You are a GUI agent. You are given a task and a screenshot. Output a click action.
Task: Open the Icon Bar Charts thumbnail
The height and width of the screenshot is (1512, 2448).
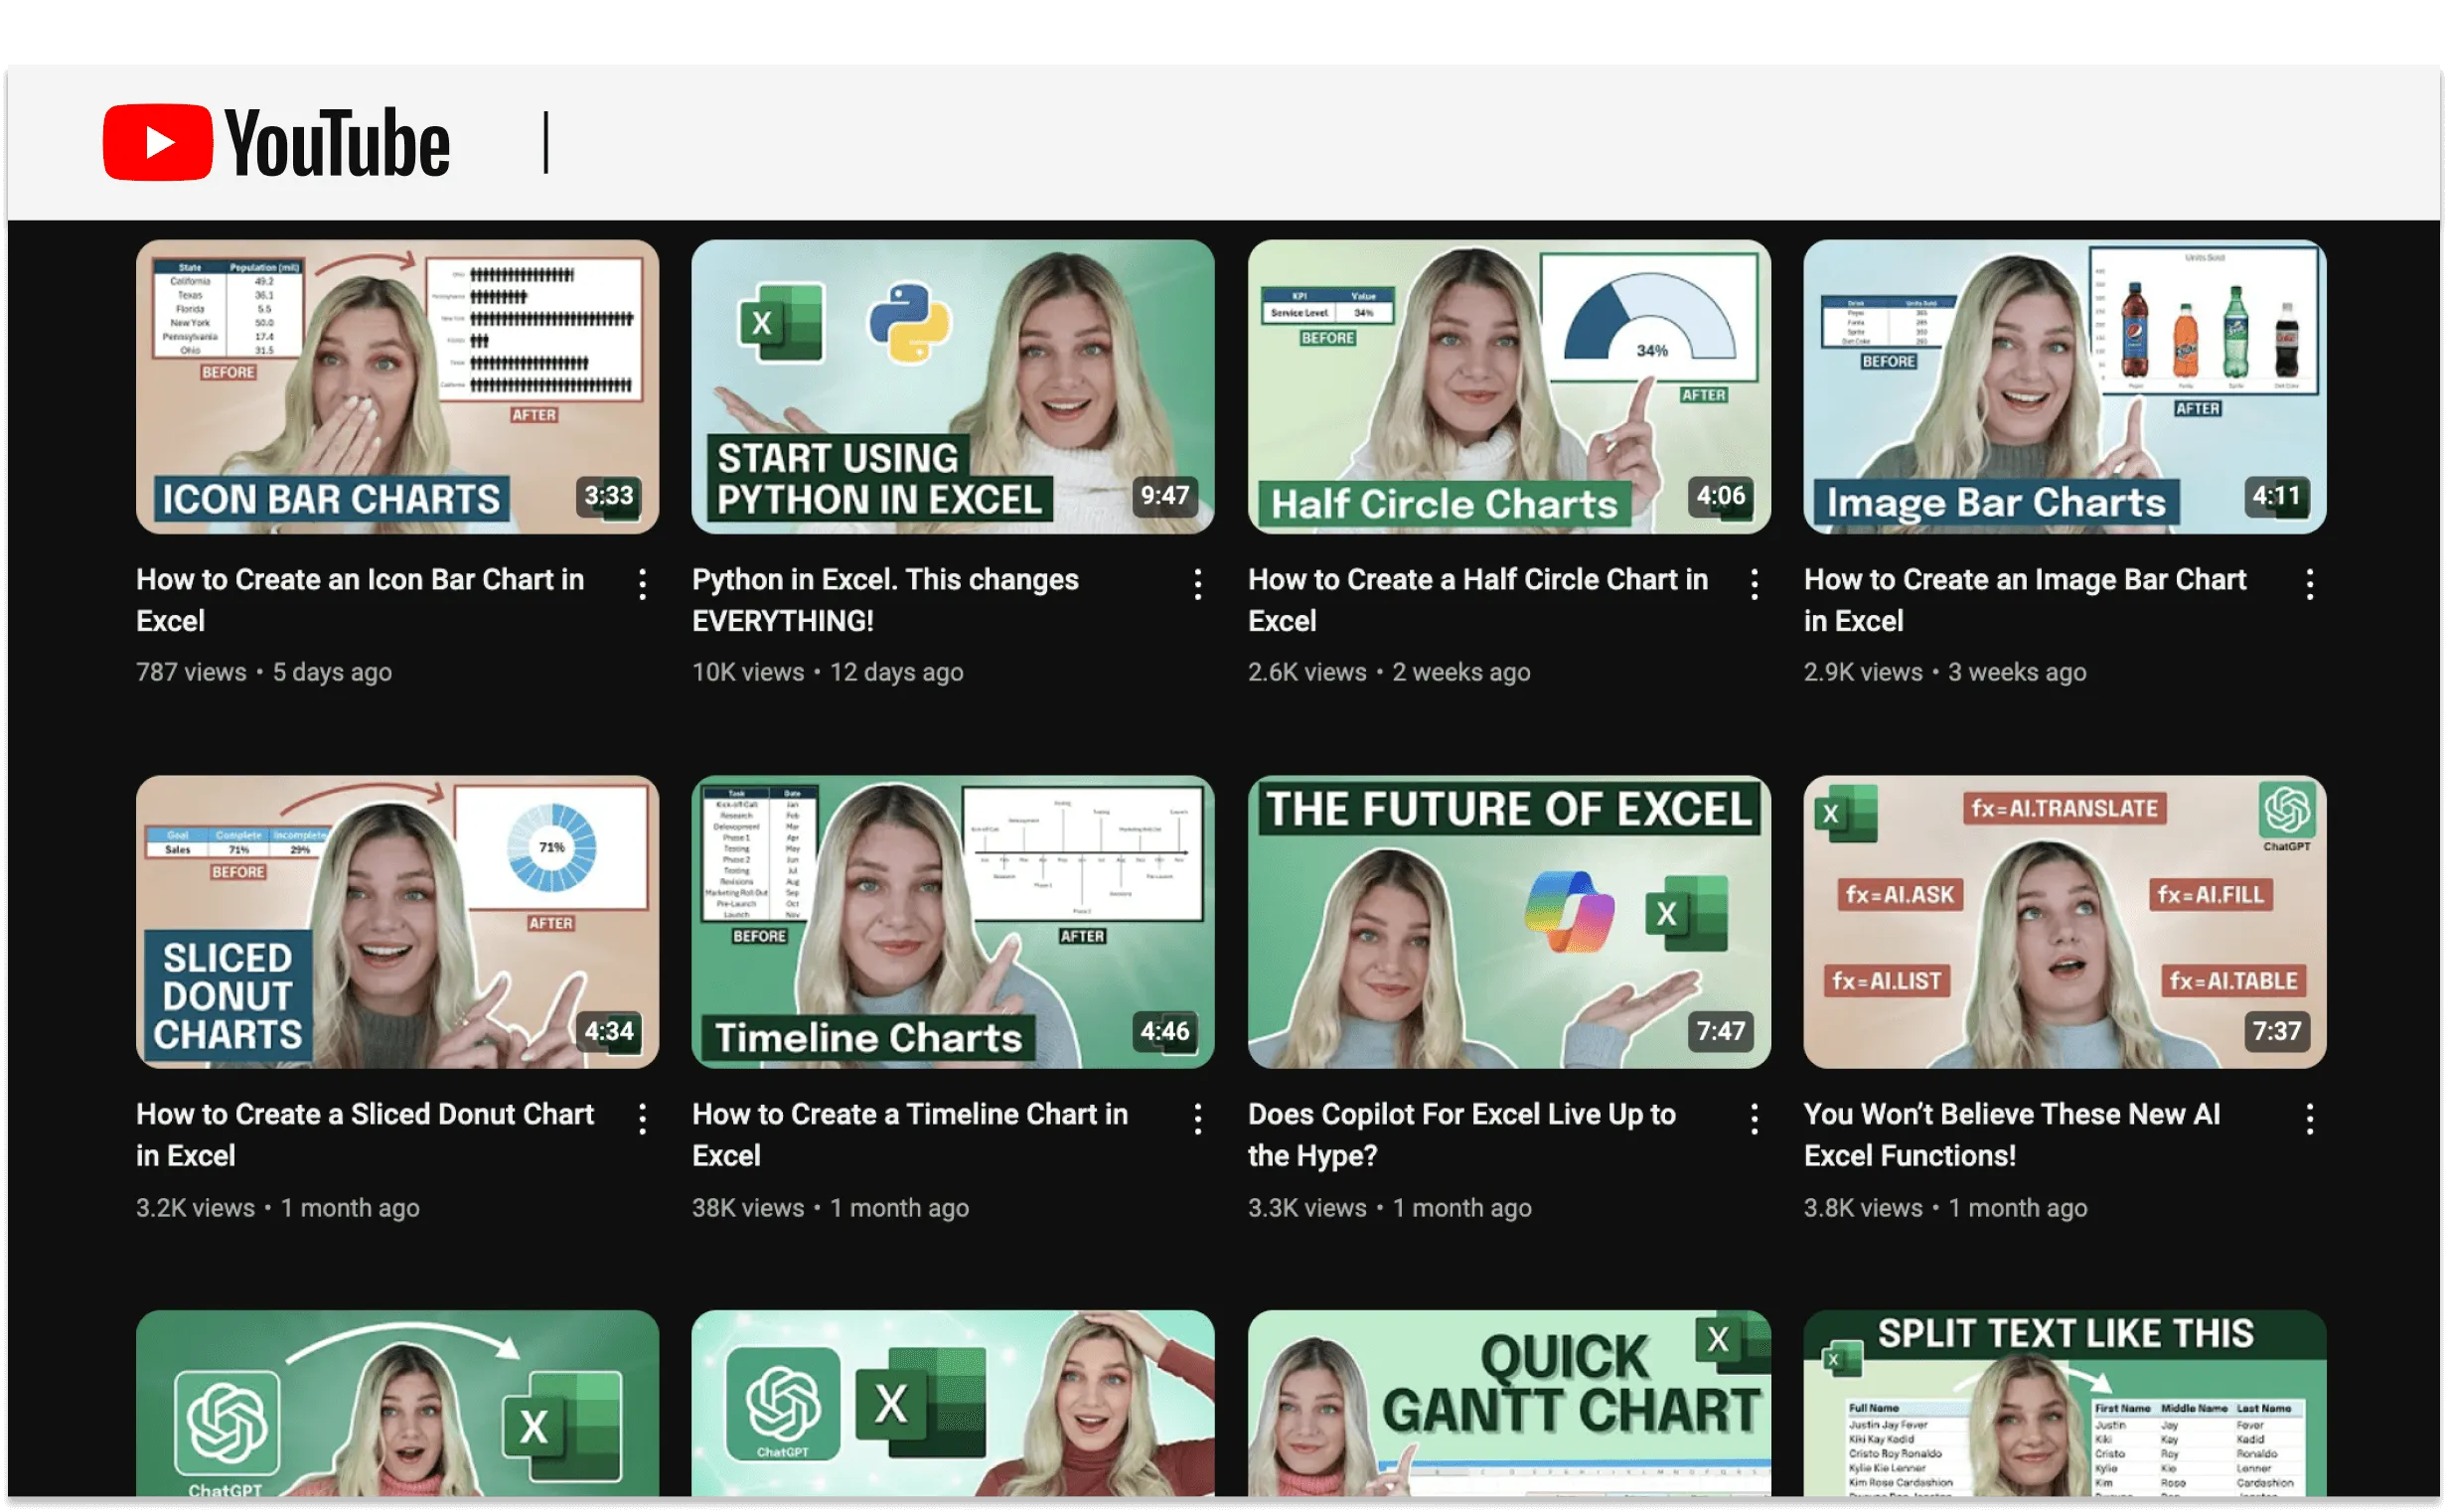click(x=398, y=386)
